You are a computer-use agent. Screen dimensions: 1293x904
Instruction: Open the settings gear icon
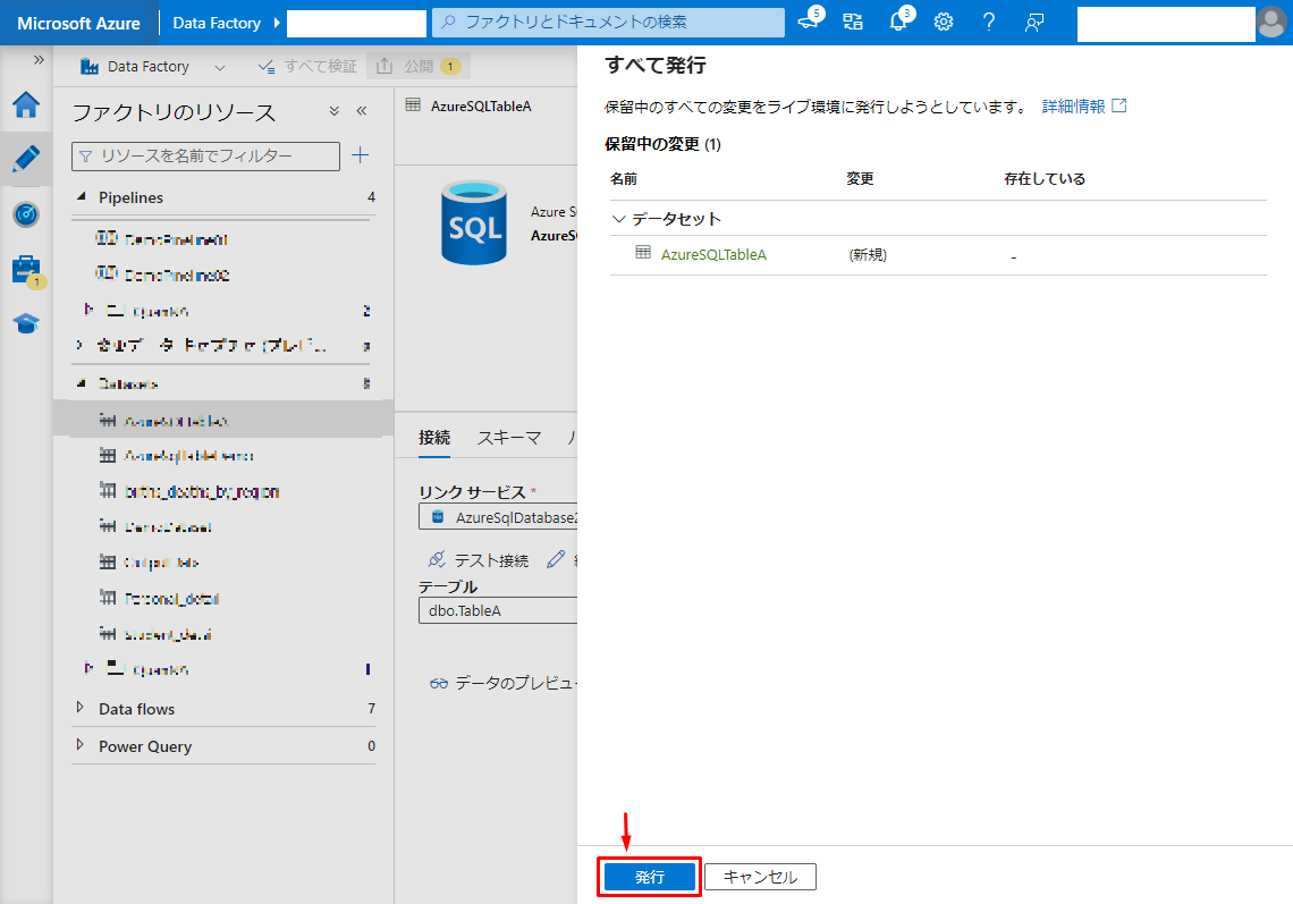click(x=943, y=22)
